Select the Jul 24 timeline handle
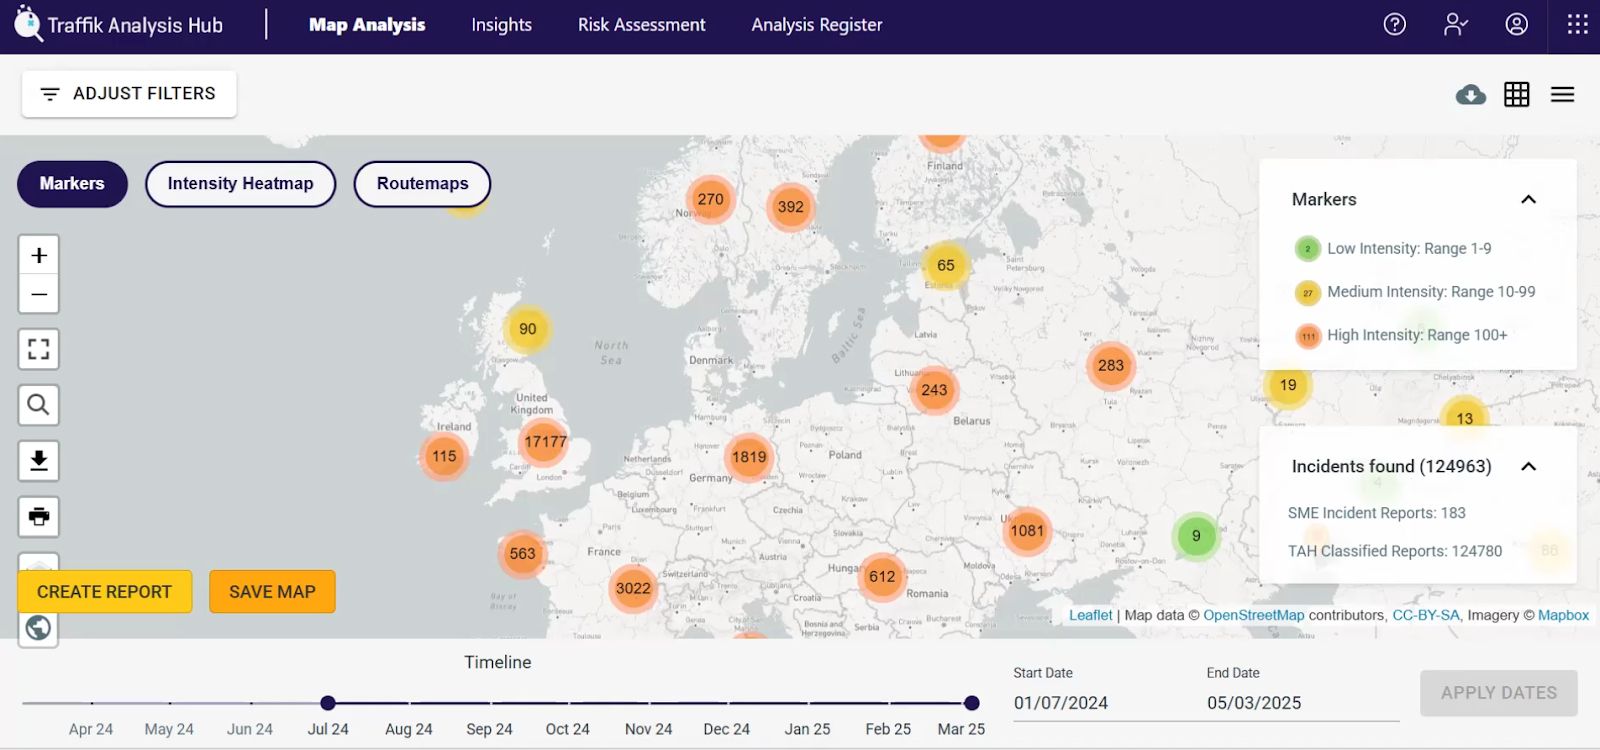 click(x=328, y=703)
